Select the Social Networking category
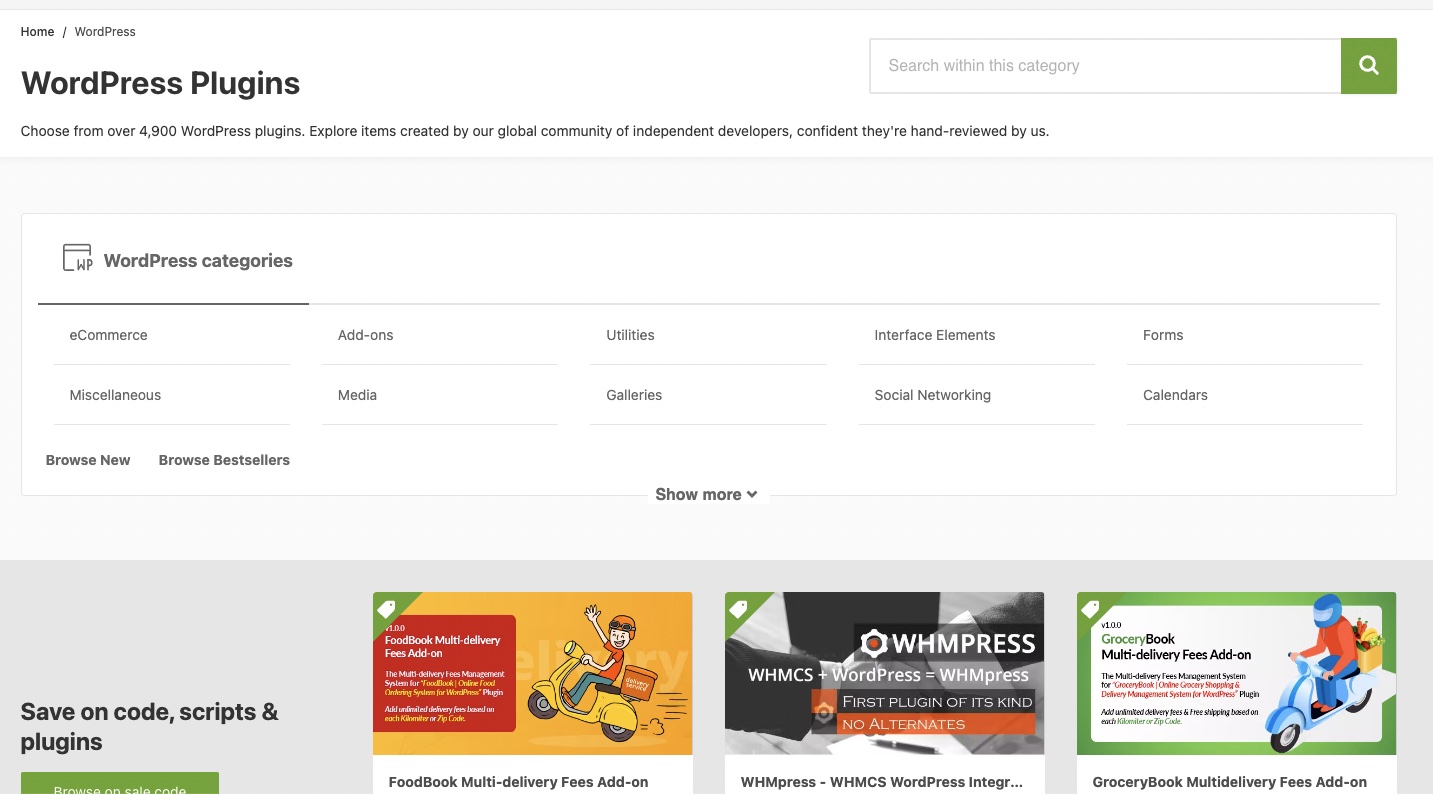1433x794 pixels. click(933, 395)
